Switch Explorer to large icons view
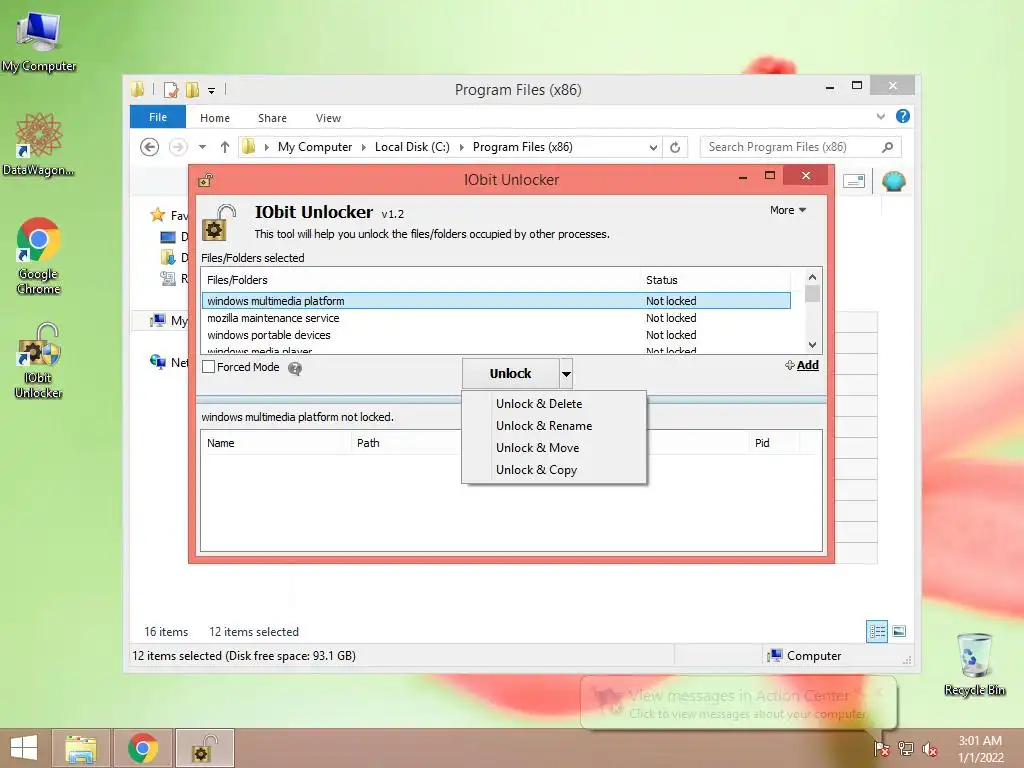Viewport: 1024px width, 768px height. [x=899, y=631]
